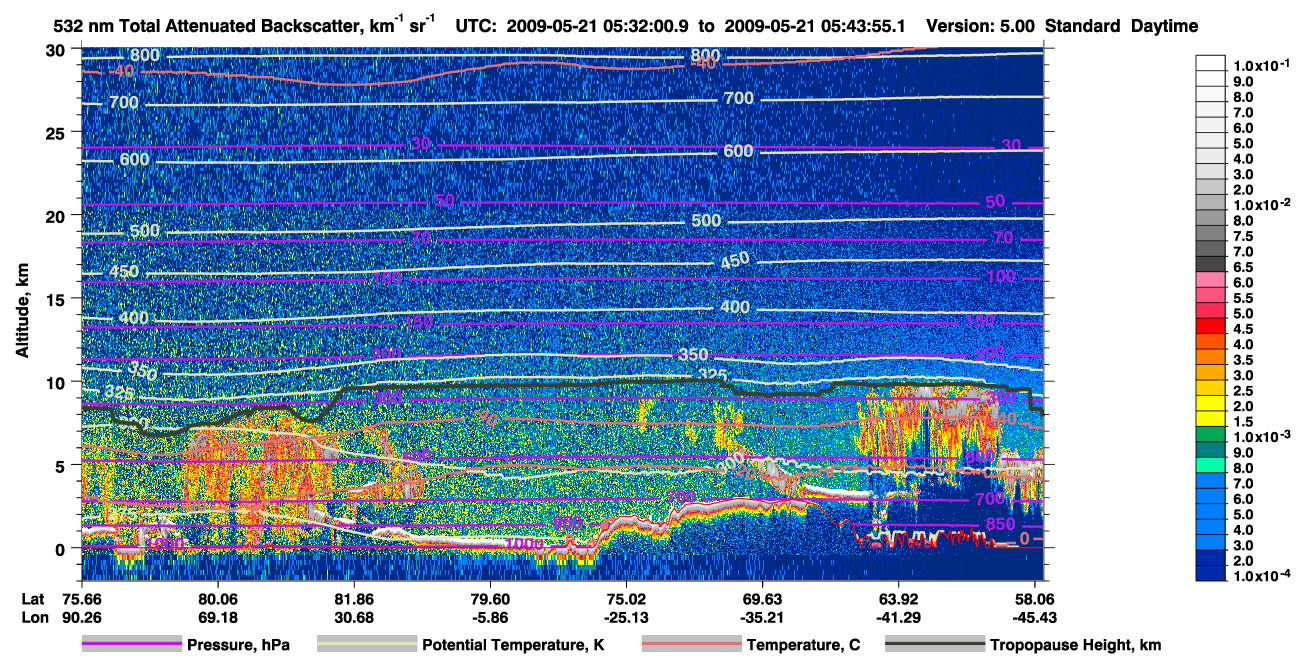
Task: Click longitude value '-41.29'
Action: coord(898,616)
